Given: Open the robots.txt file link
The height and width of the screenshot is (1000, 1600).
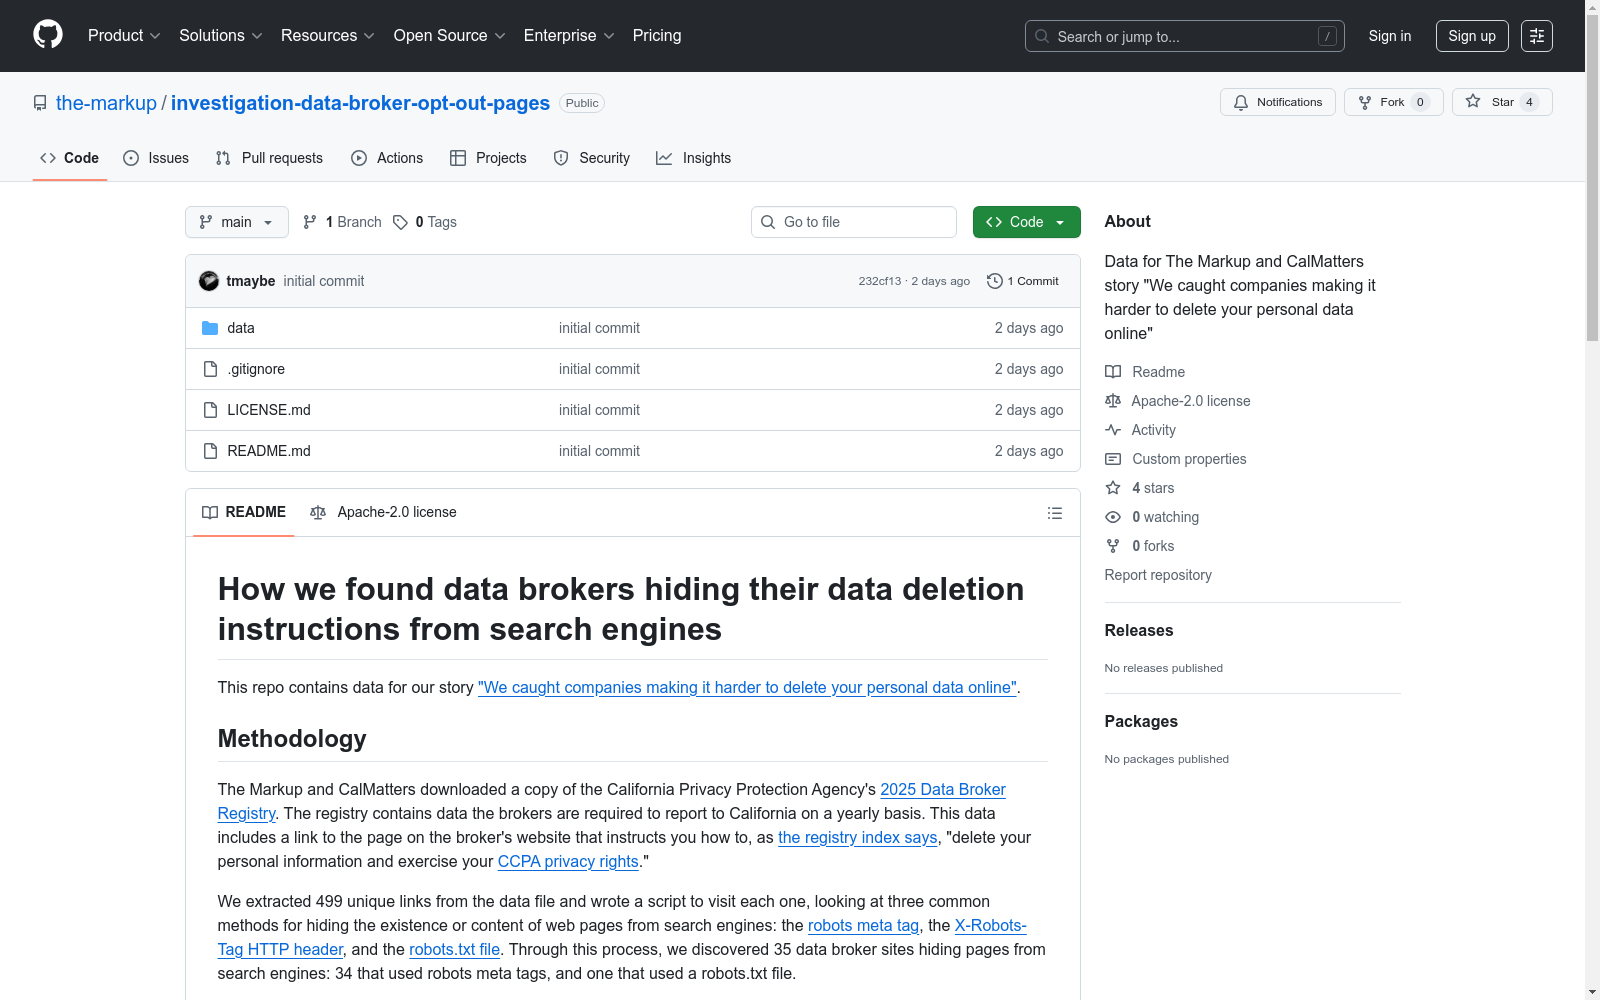Looking at the screenshot, I should click(x=454, y=950).
